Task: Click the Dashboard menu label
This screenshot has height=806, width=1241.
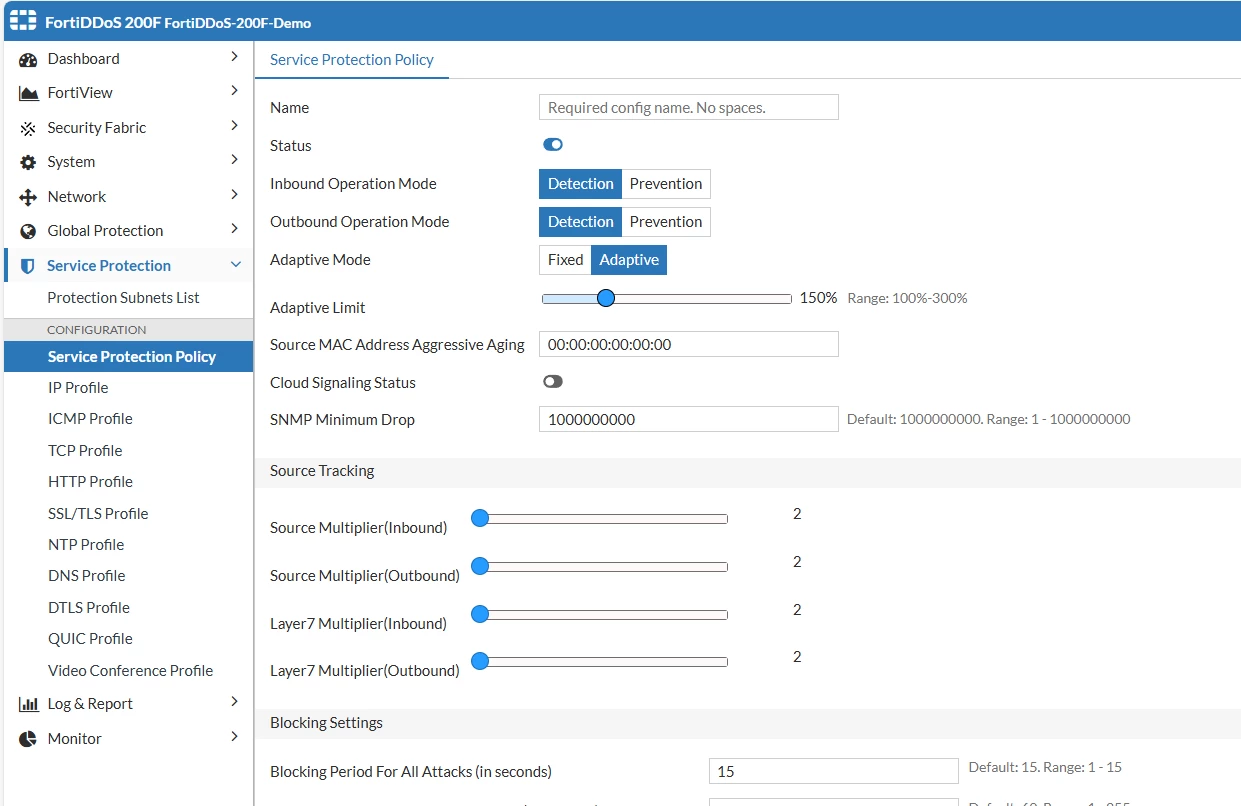Action: (83, 59)
